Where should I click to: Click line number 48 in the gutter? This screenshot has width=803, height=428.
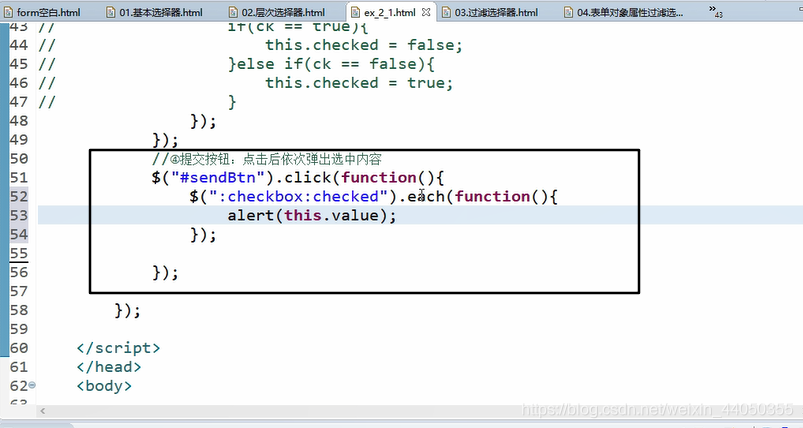pyautogui.click(x=18, y=121)
